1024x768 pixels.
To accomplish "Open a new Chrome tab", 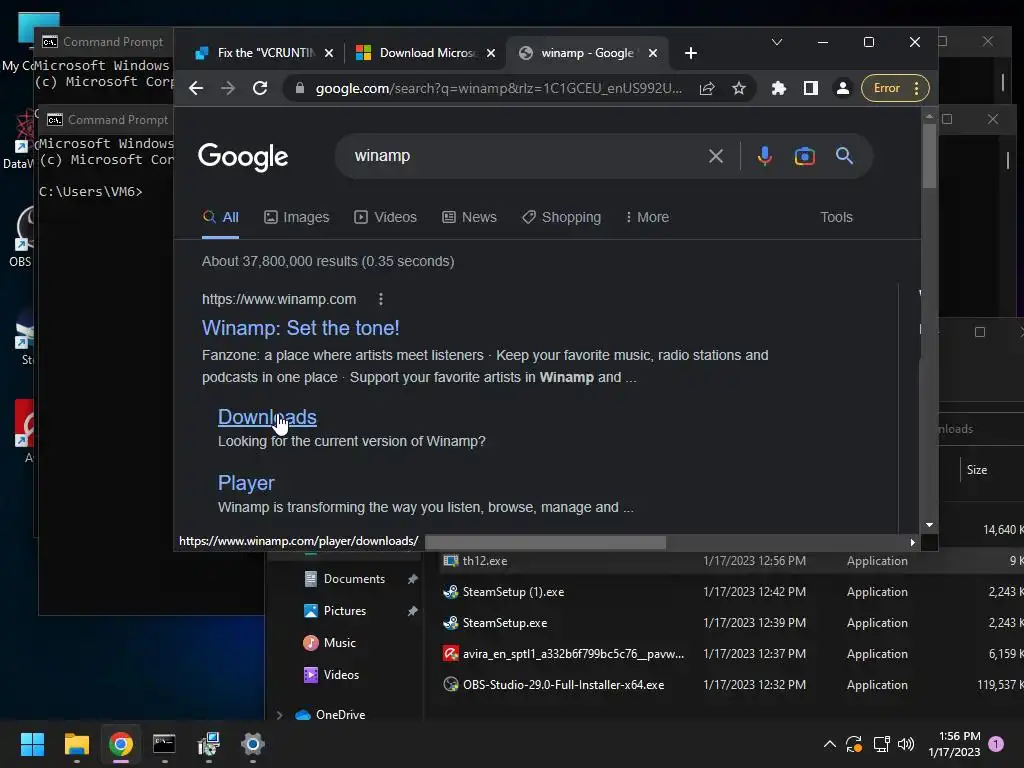I will 691,53.
